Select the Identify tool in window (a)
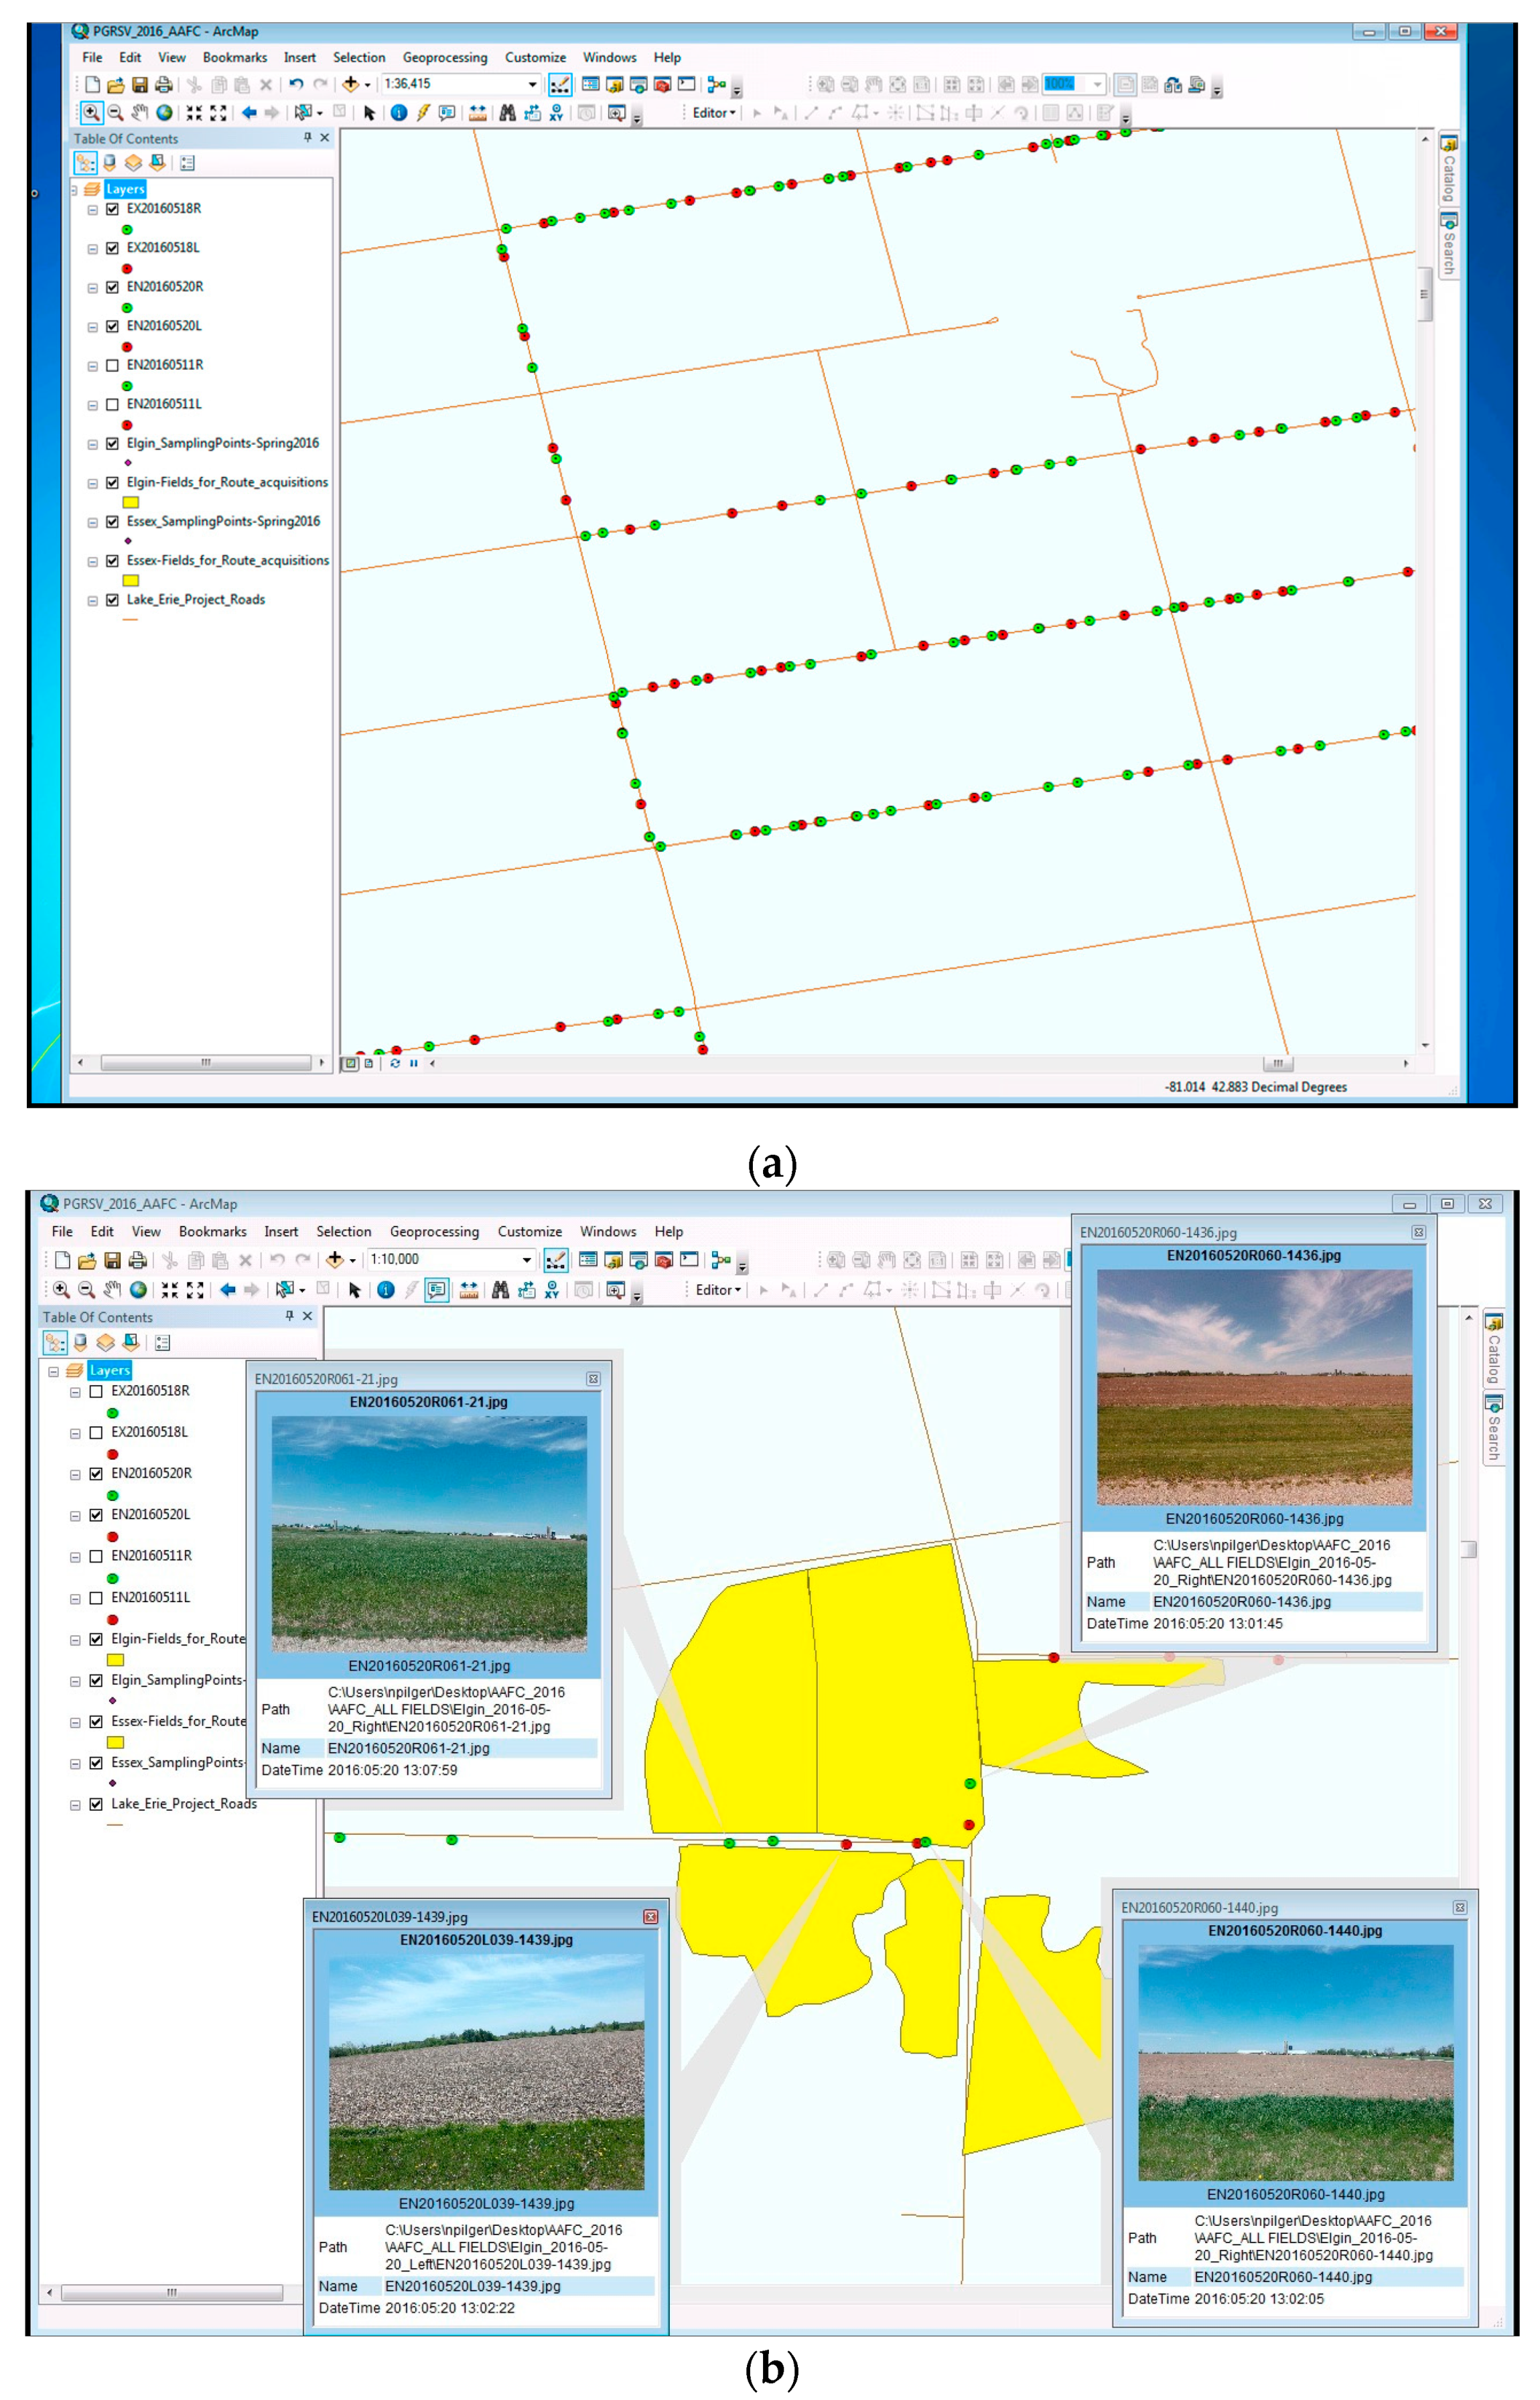 [x=399, y=113]
